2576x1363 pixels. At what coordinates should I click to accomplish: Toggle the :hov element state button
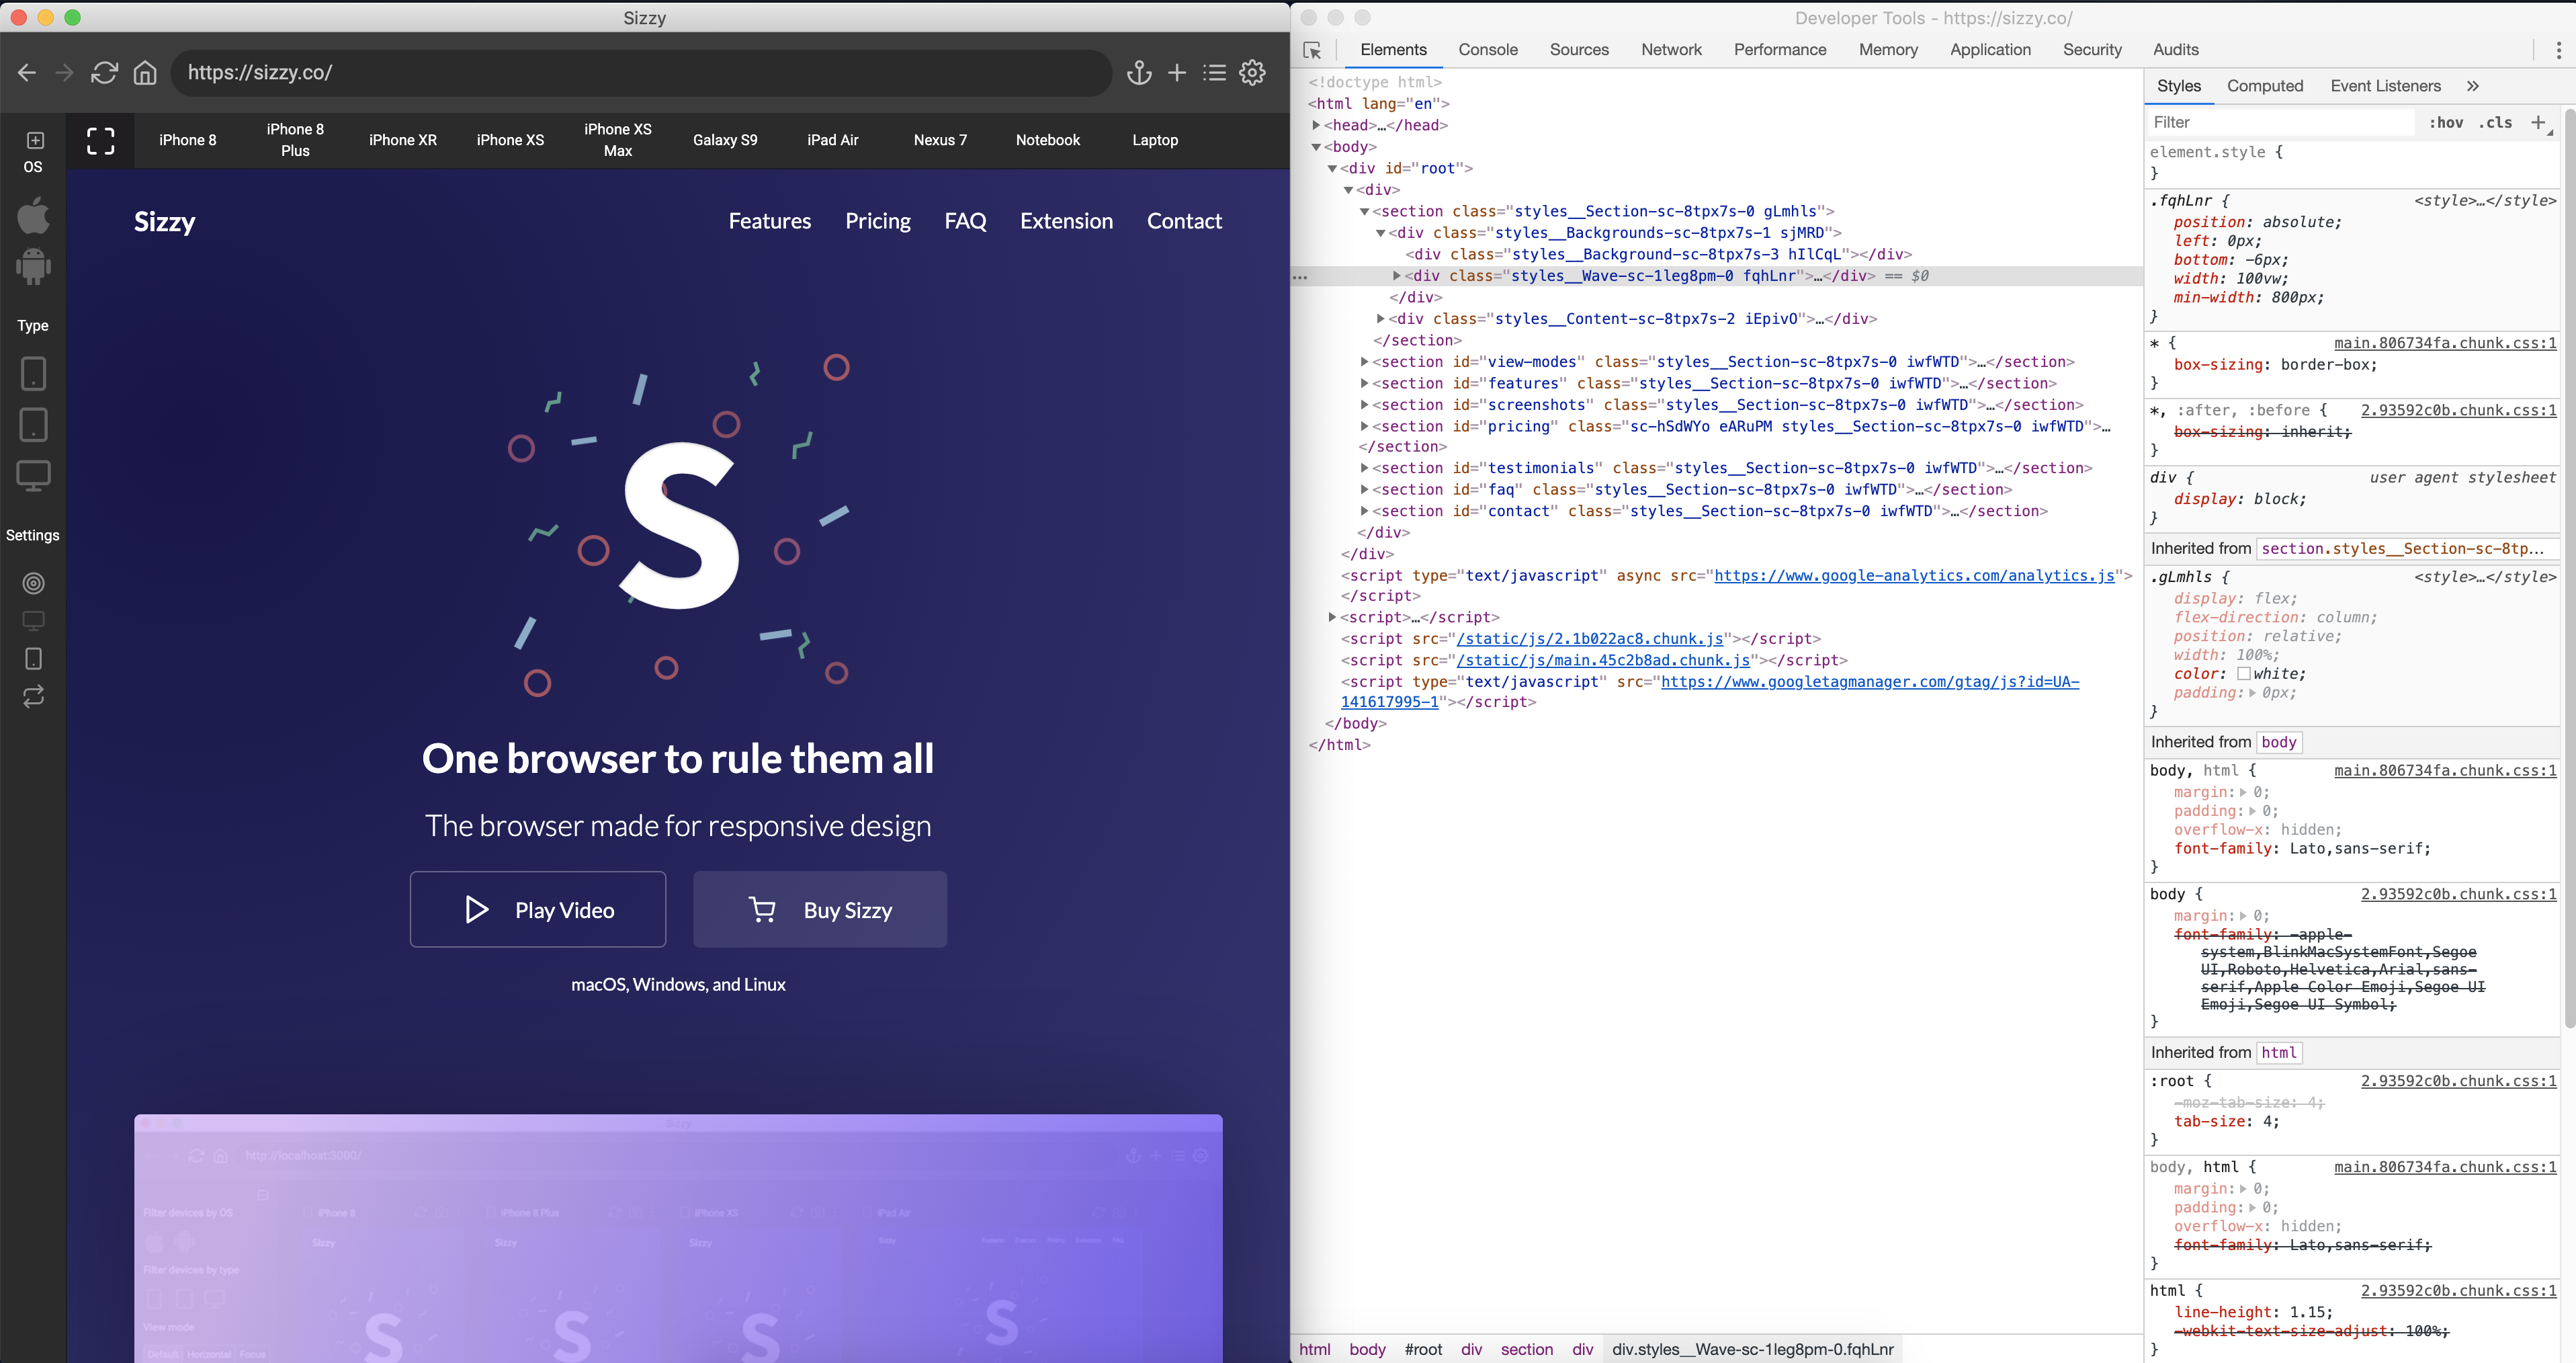[x=2446, y=122]
